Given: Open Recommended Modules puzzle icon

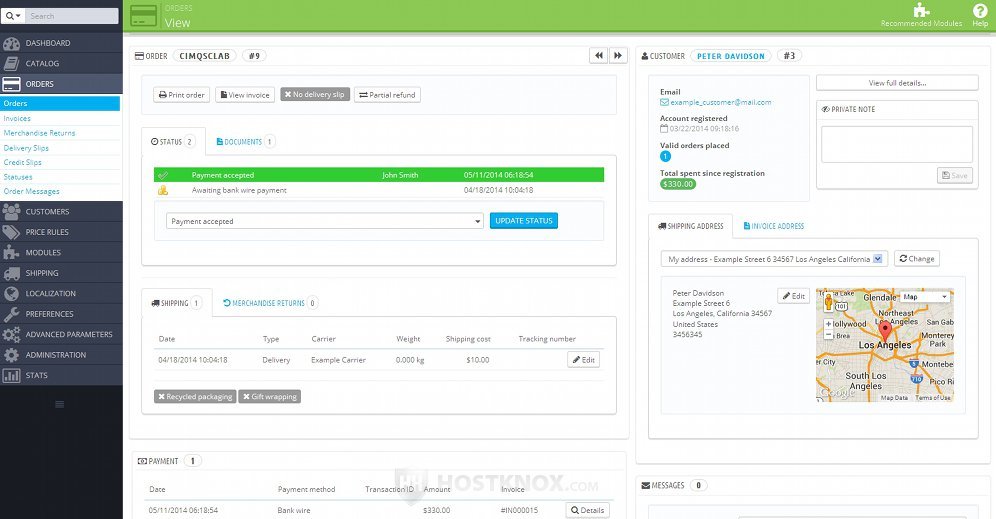Looking at the screenshot, I should pos(921,10).
